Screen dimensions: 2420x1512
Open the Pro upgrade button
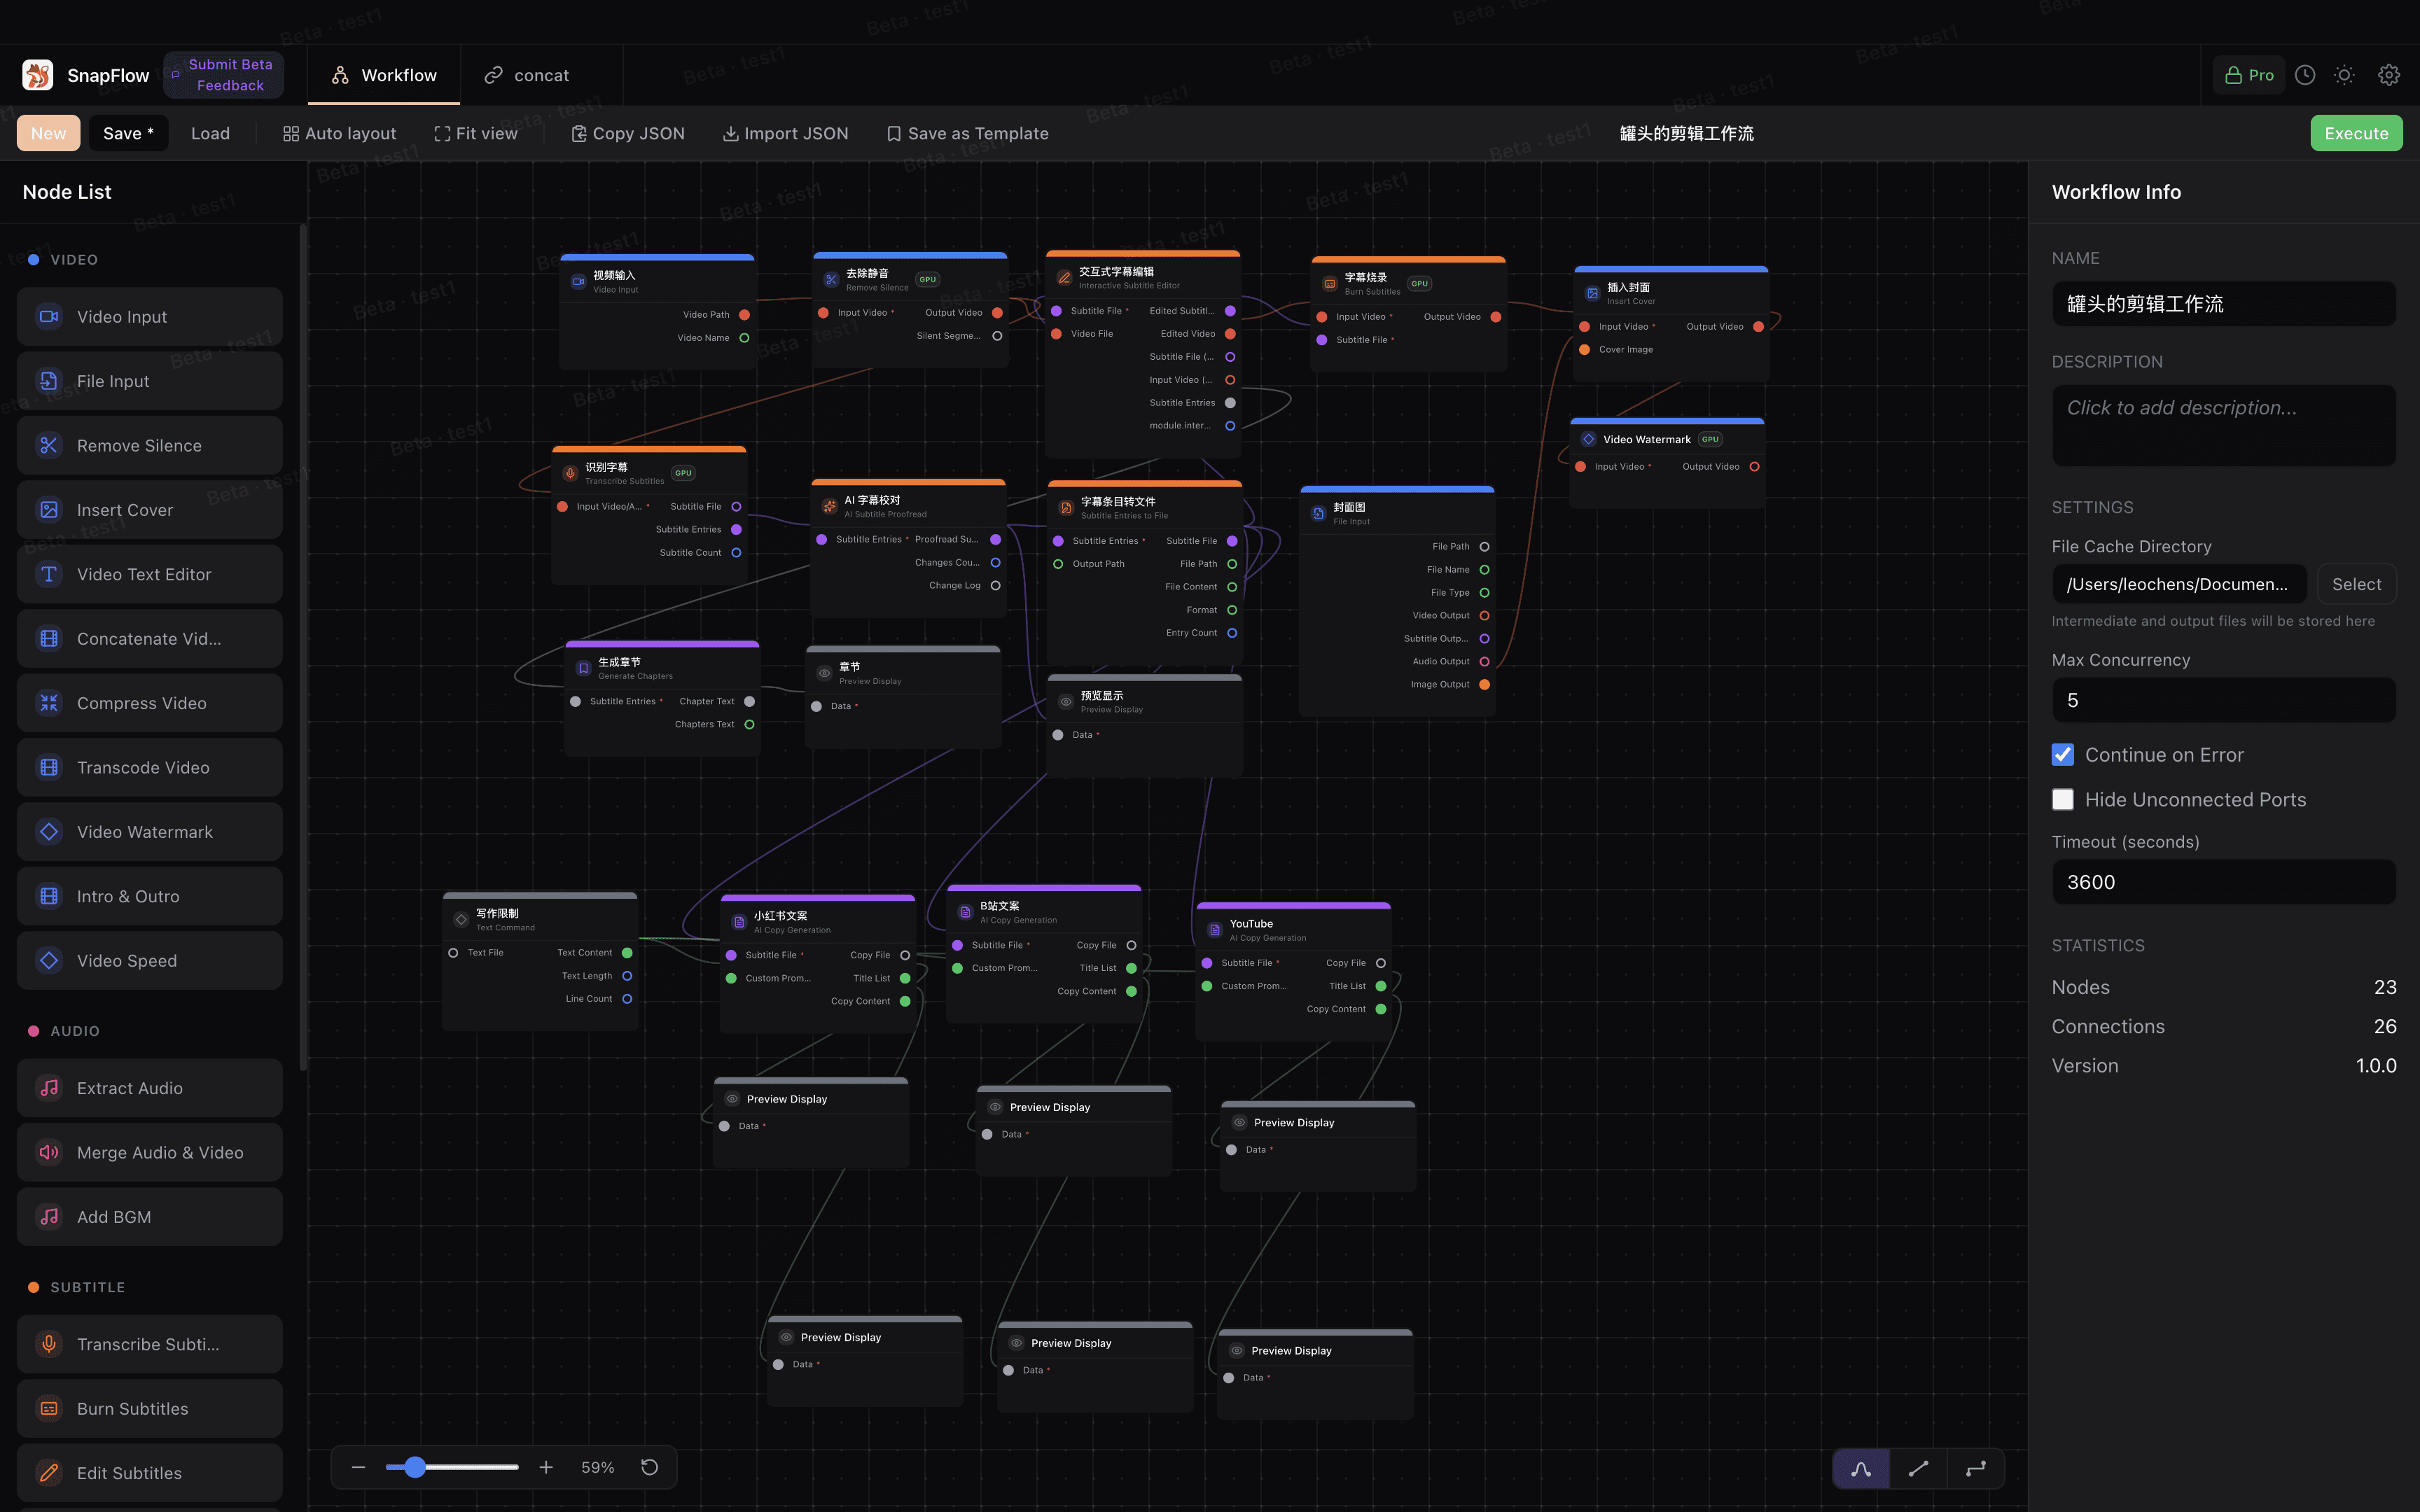2249,75
